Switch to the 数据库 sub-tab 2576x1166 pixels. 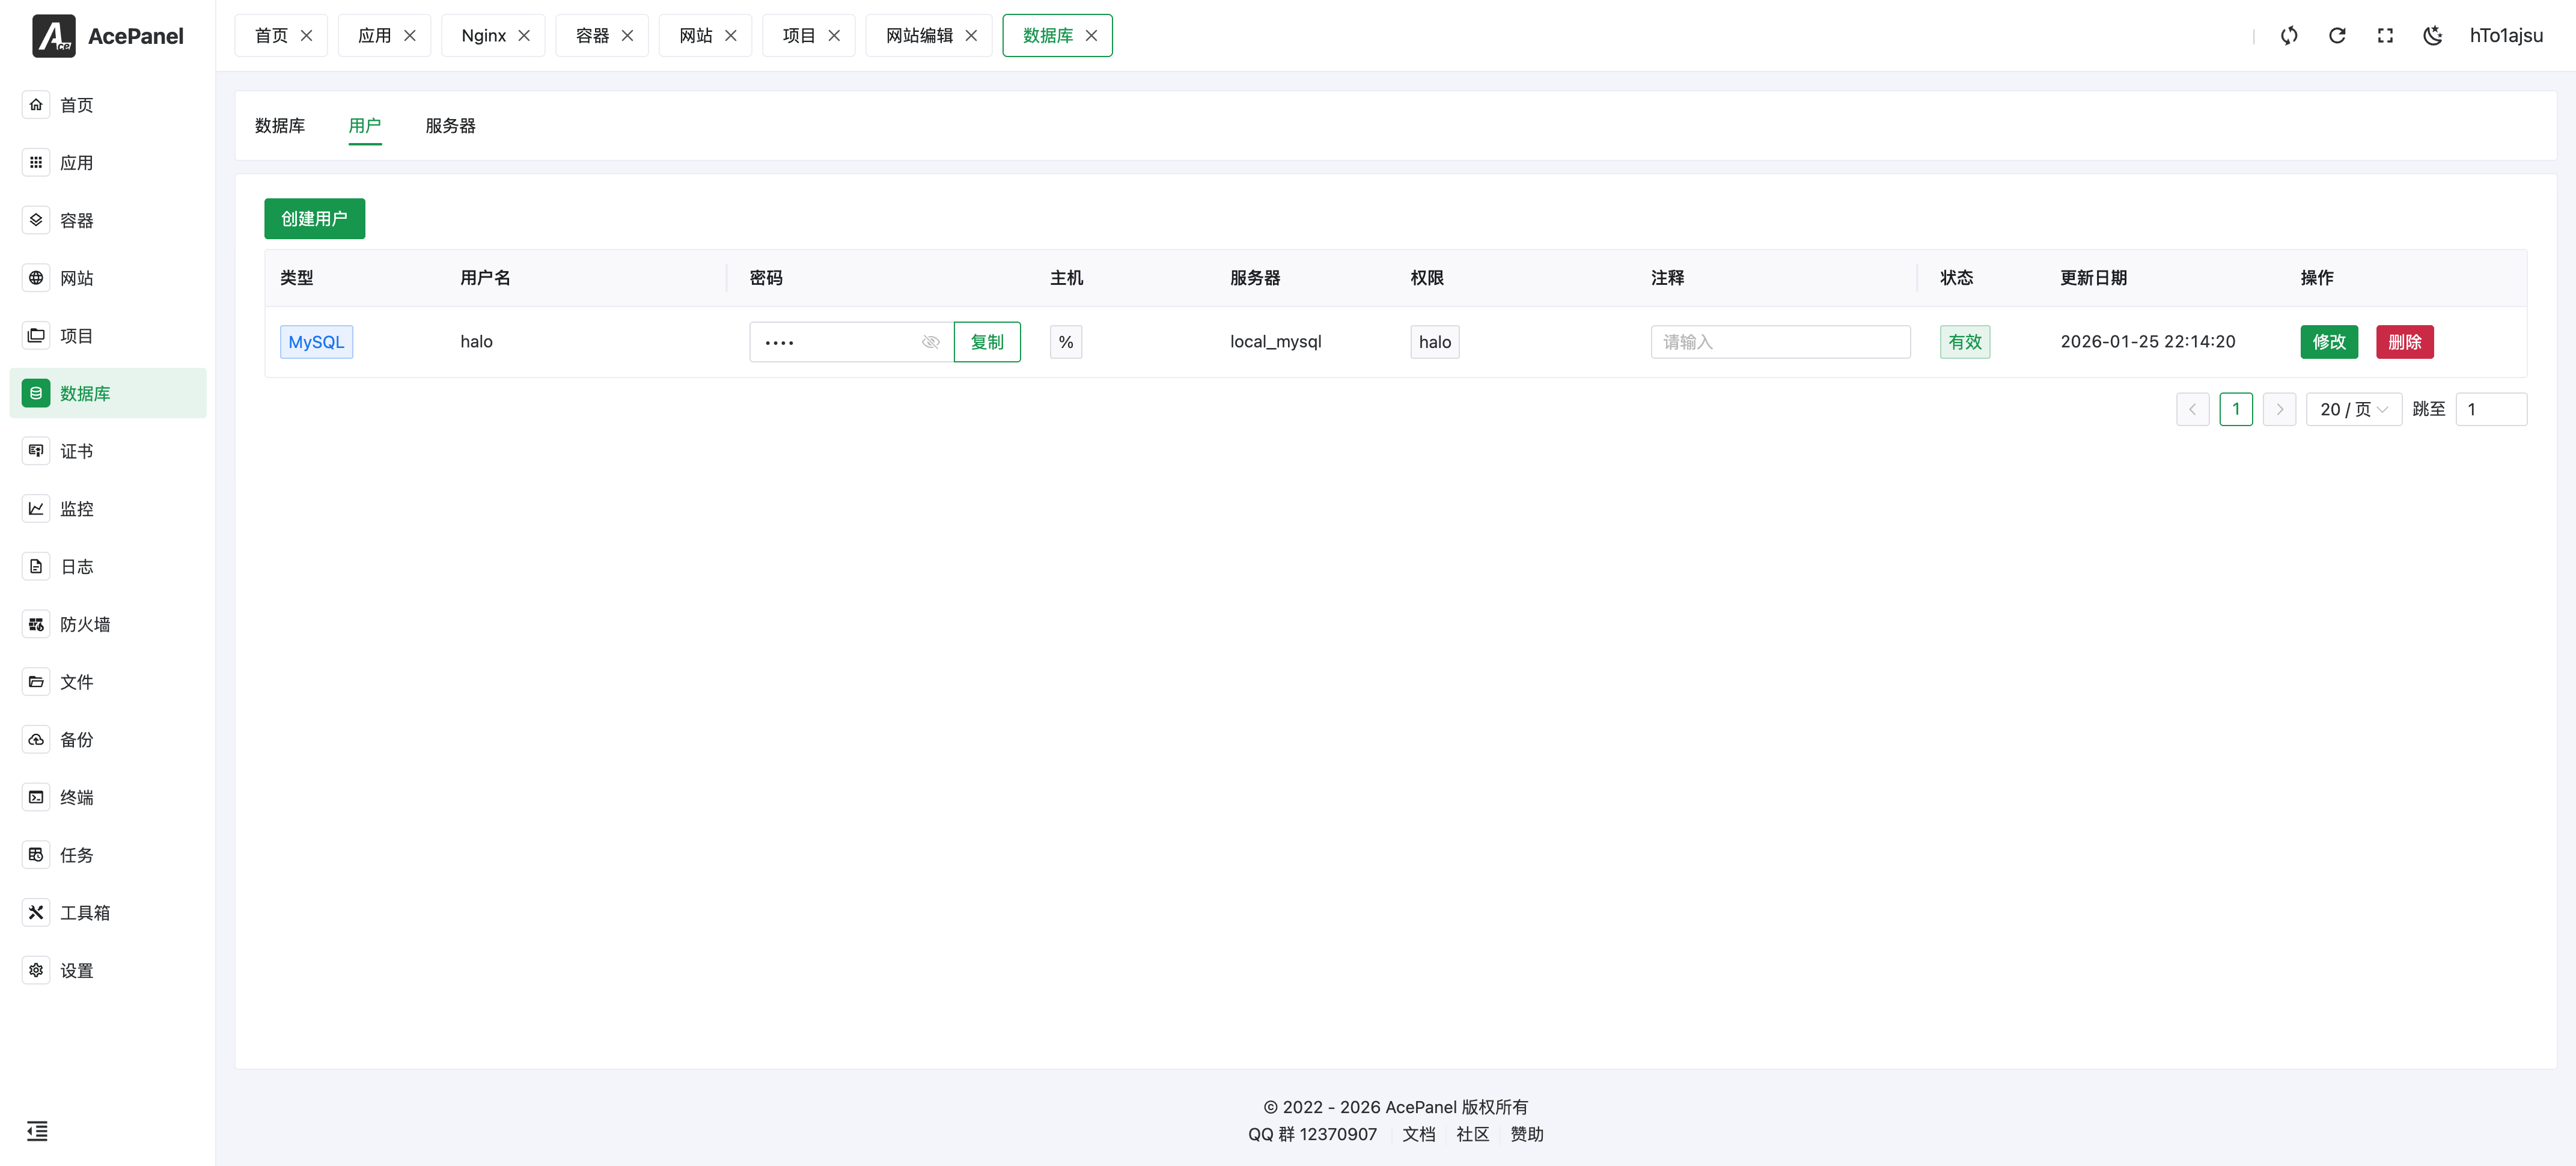click(281, 126)
